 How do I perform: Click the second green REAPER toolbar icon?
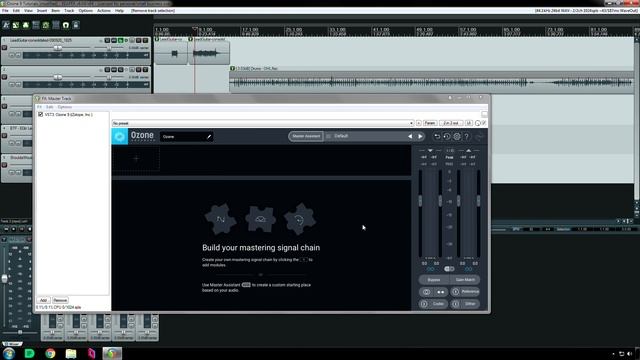coord(16,25)
